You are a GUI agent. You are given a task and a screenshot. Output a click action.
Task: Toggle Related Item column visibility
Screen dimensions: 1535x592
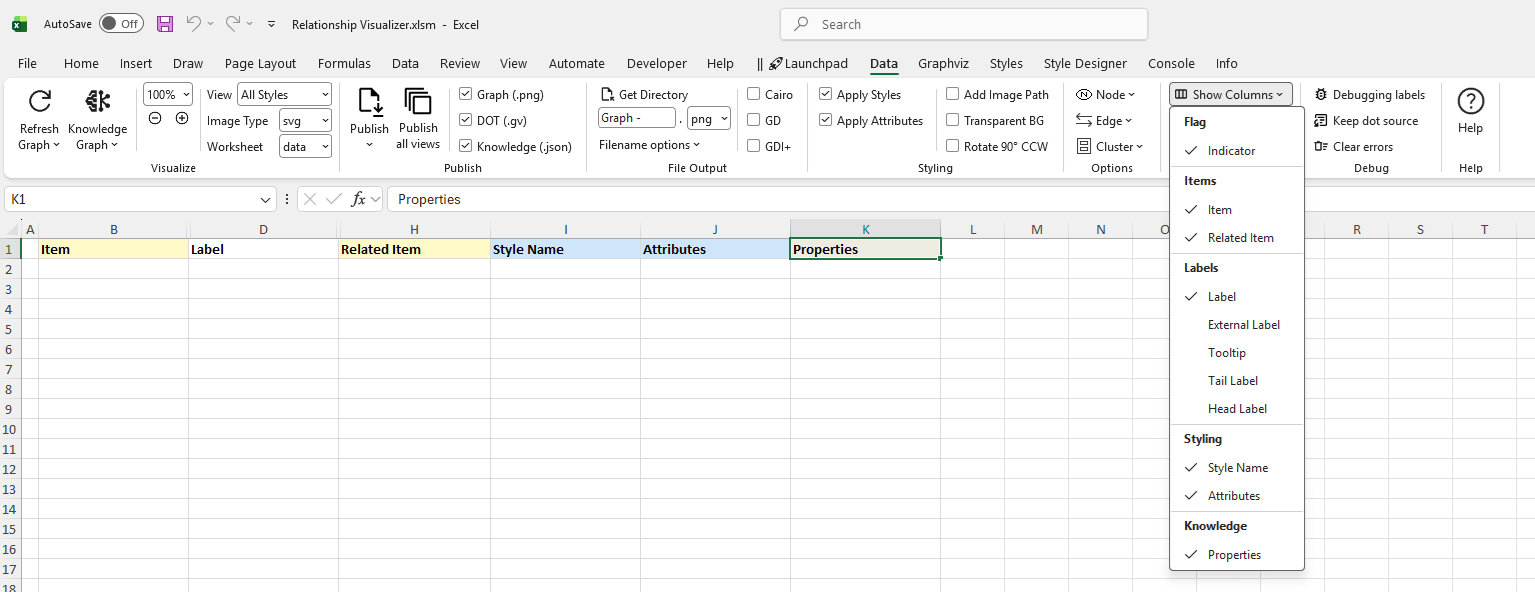[x=1237, y=238]
